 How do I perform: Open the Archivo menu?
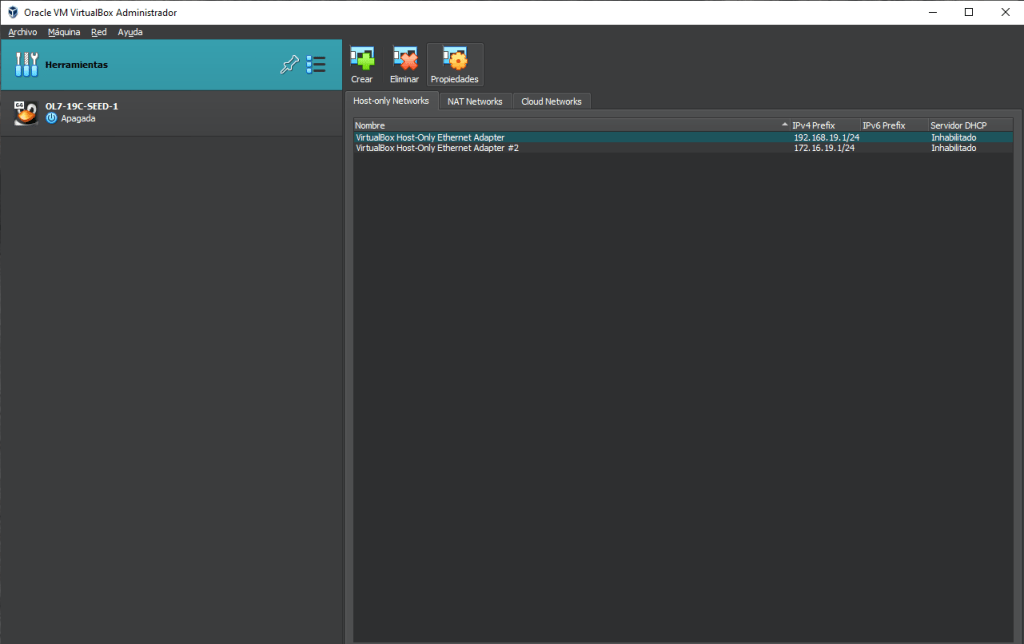pos(22,32)
